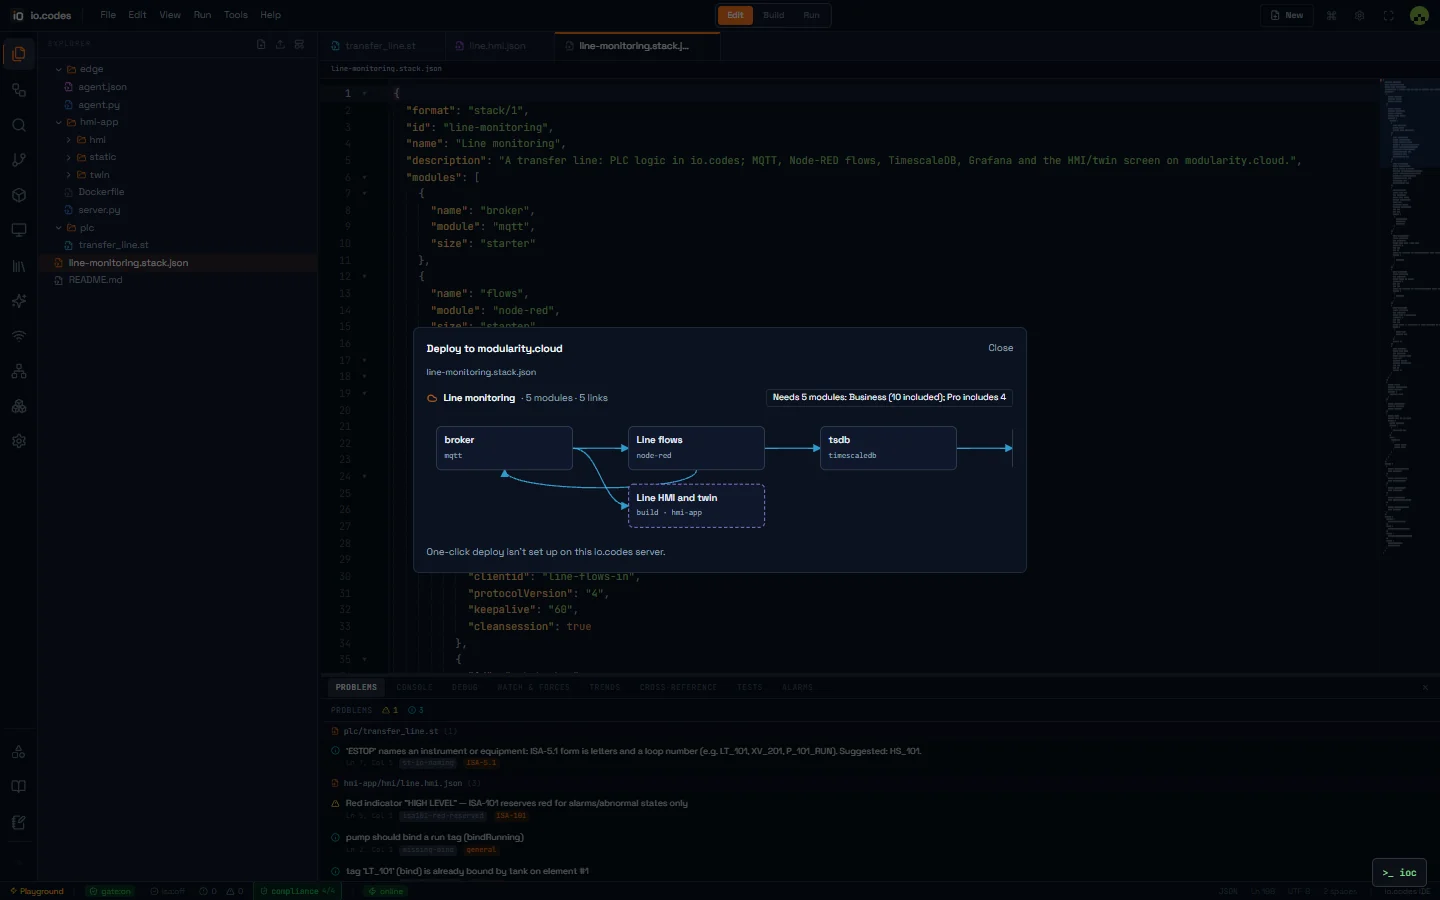
Task: Click the New button in top bar
Action: tap(1287, 15)
